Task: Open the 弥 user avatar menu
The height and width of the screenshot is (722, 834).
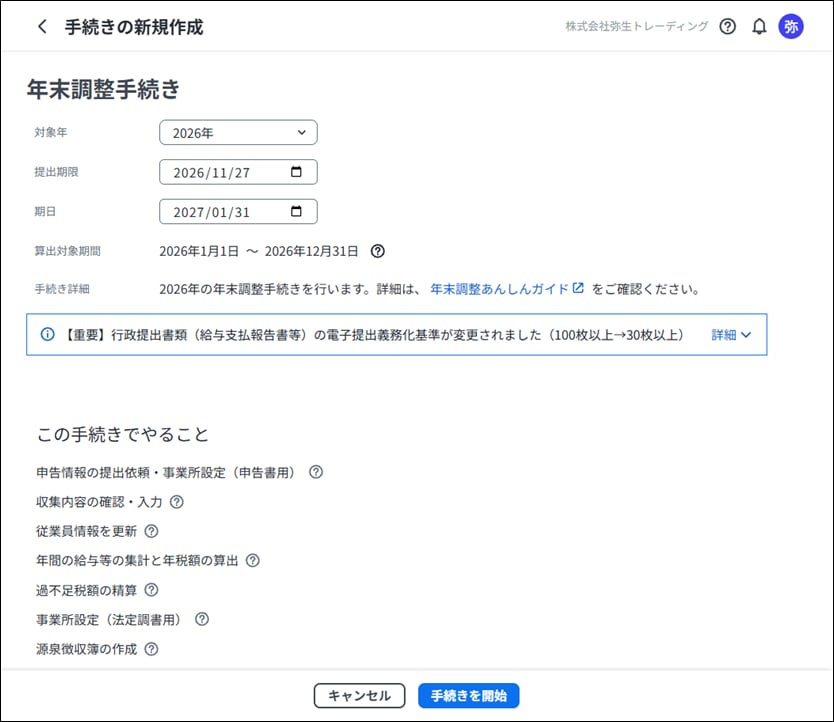Action: 791,27
